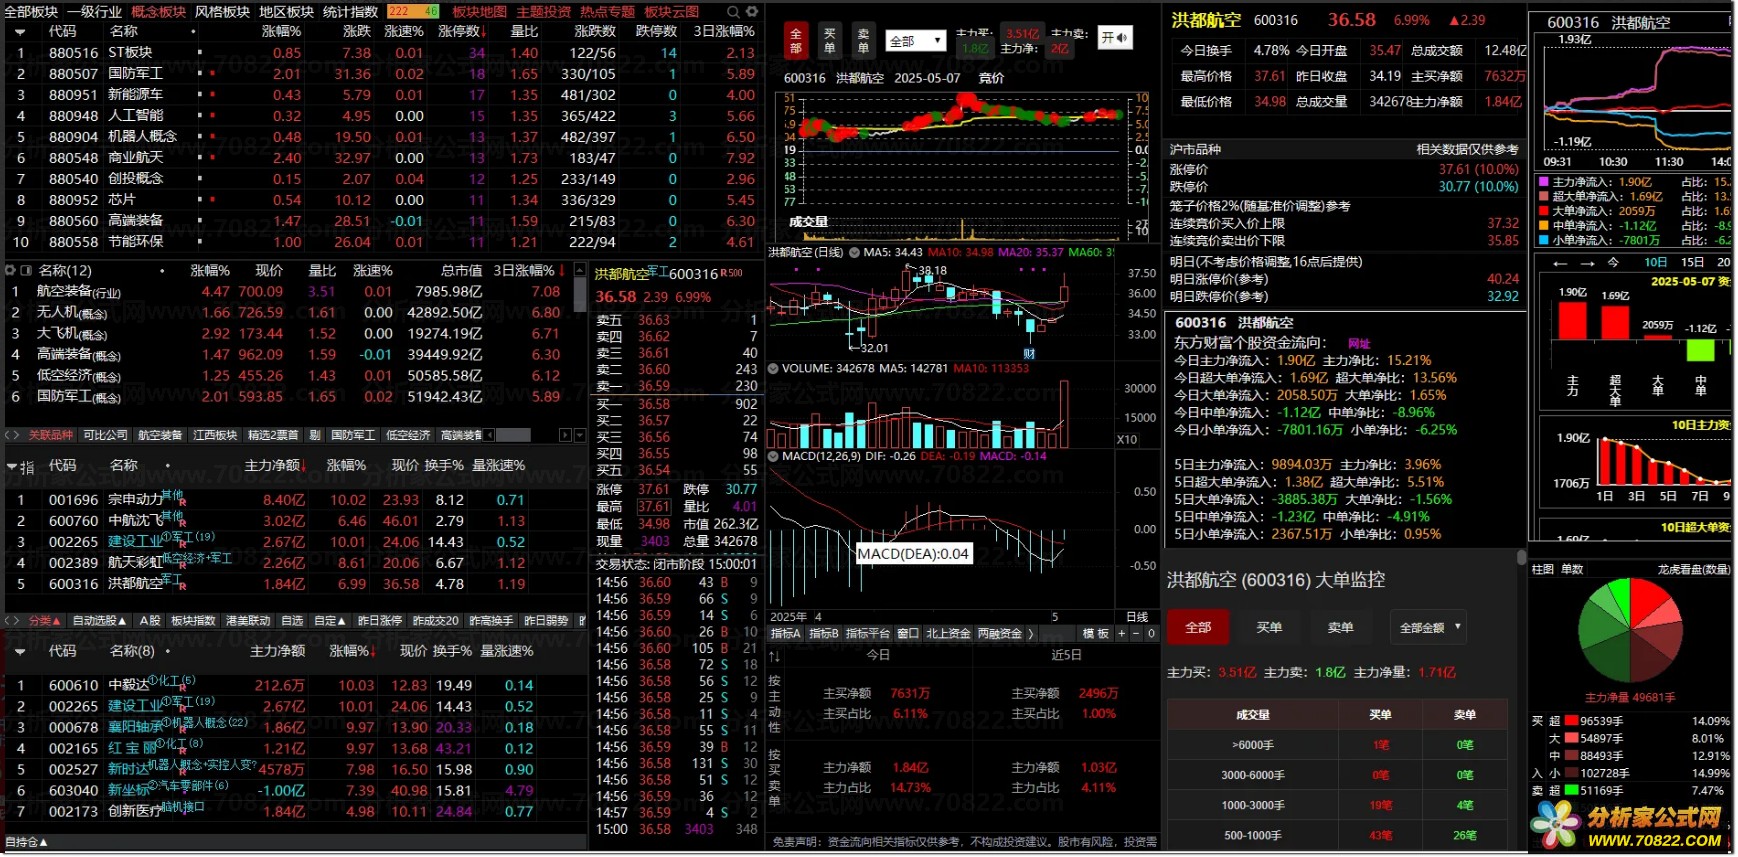Sort stock list by 主力净额 column

click(x=277, y=466)
